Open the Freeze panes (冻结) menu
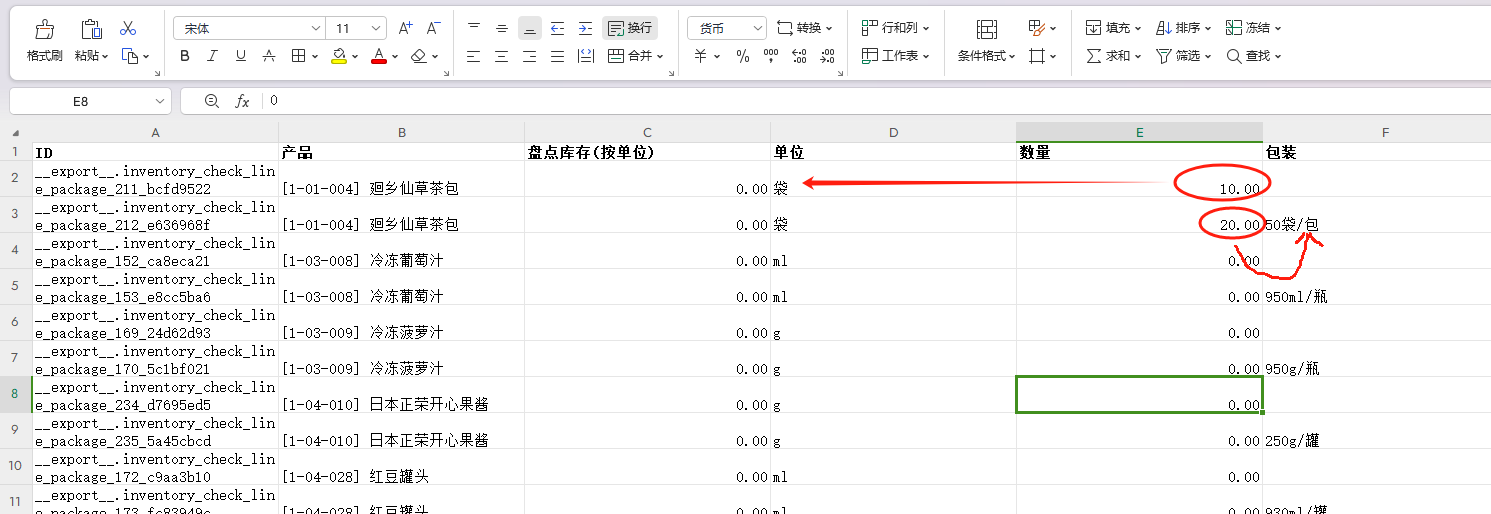The width and height of the screenshot is (1491, 514). (x=1254, y=28)
